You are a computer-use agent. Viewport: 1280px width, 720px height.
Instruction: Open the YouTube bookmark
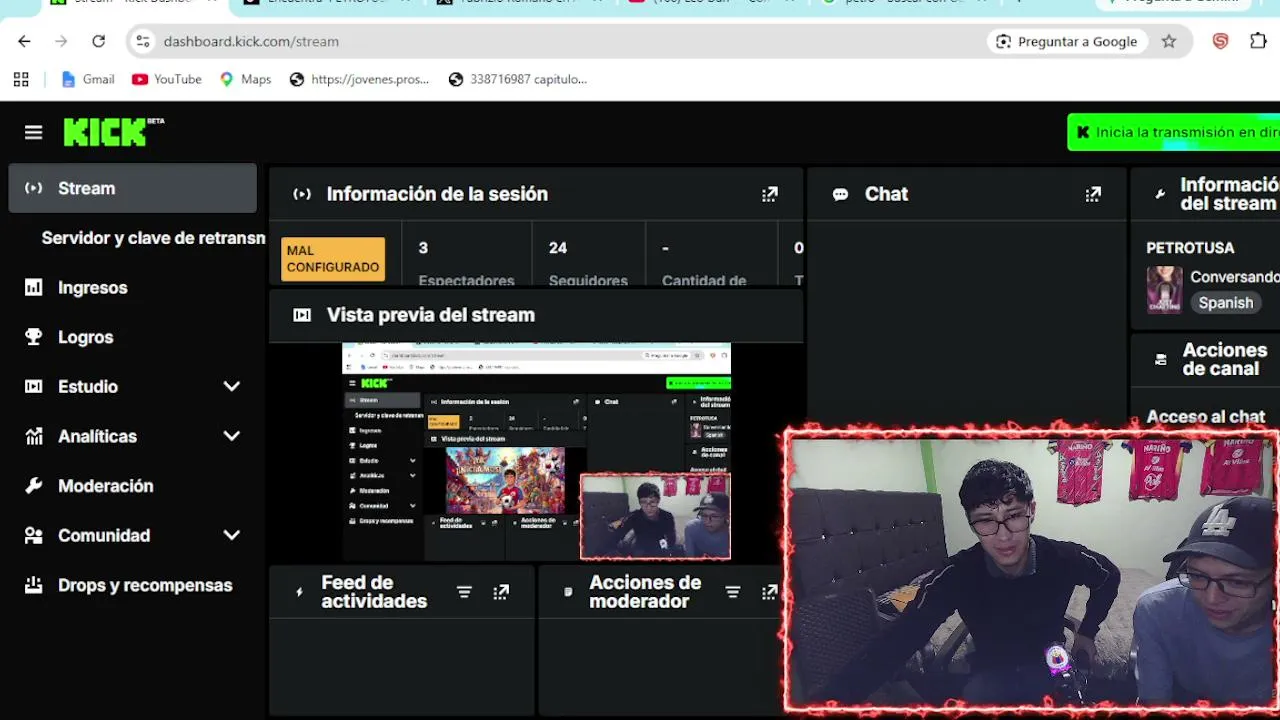167,79
